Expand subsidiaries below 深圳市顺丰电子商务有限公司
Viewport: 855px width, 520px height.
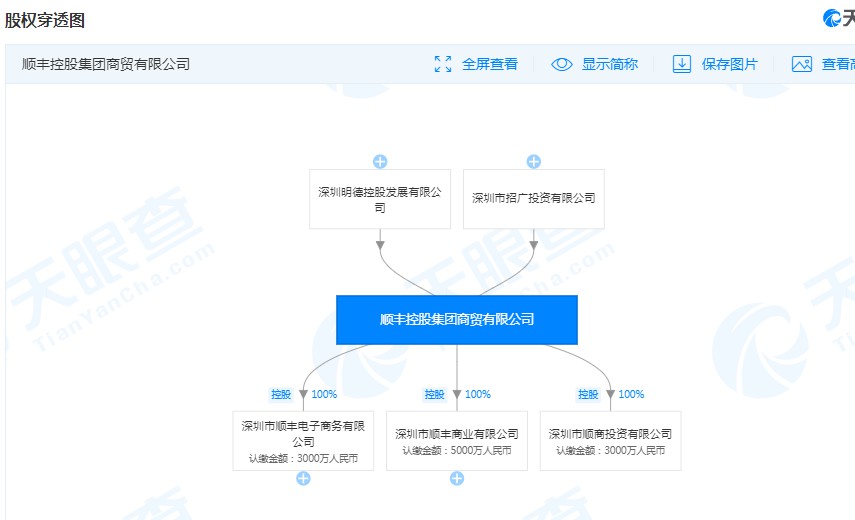303,479
